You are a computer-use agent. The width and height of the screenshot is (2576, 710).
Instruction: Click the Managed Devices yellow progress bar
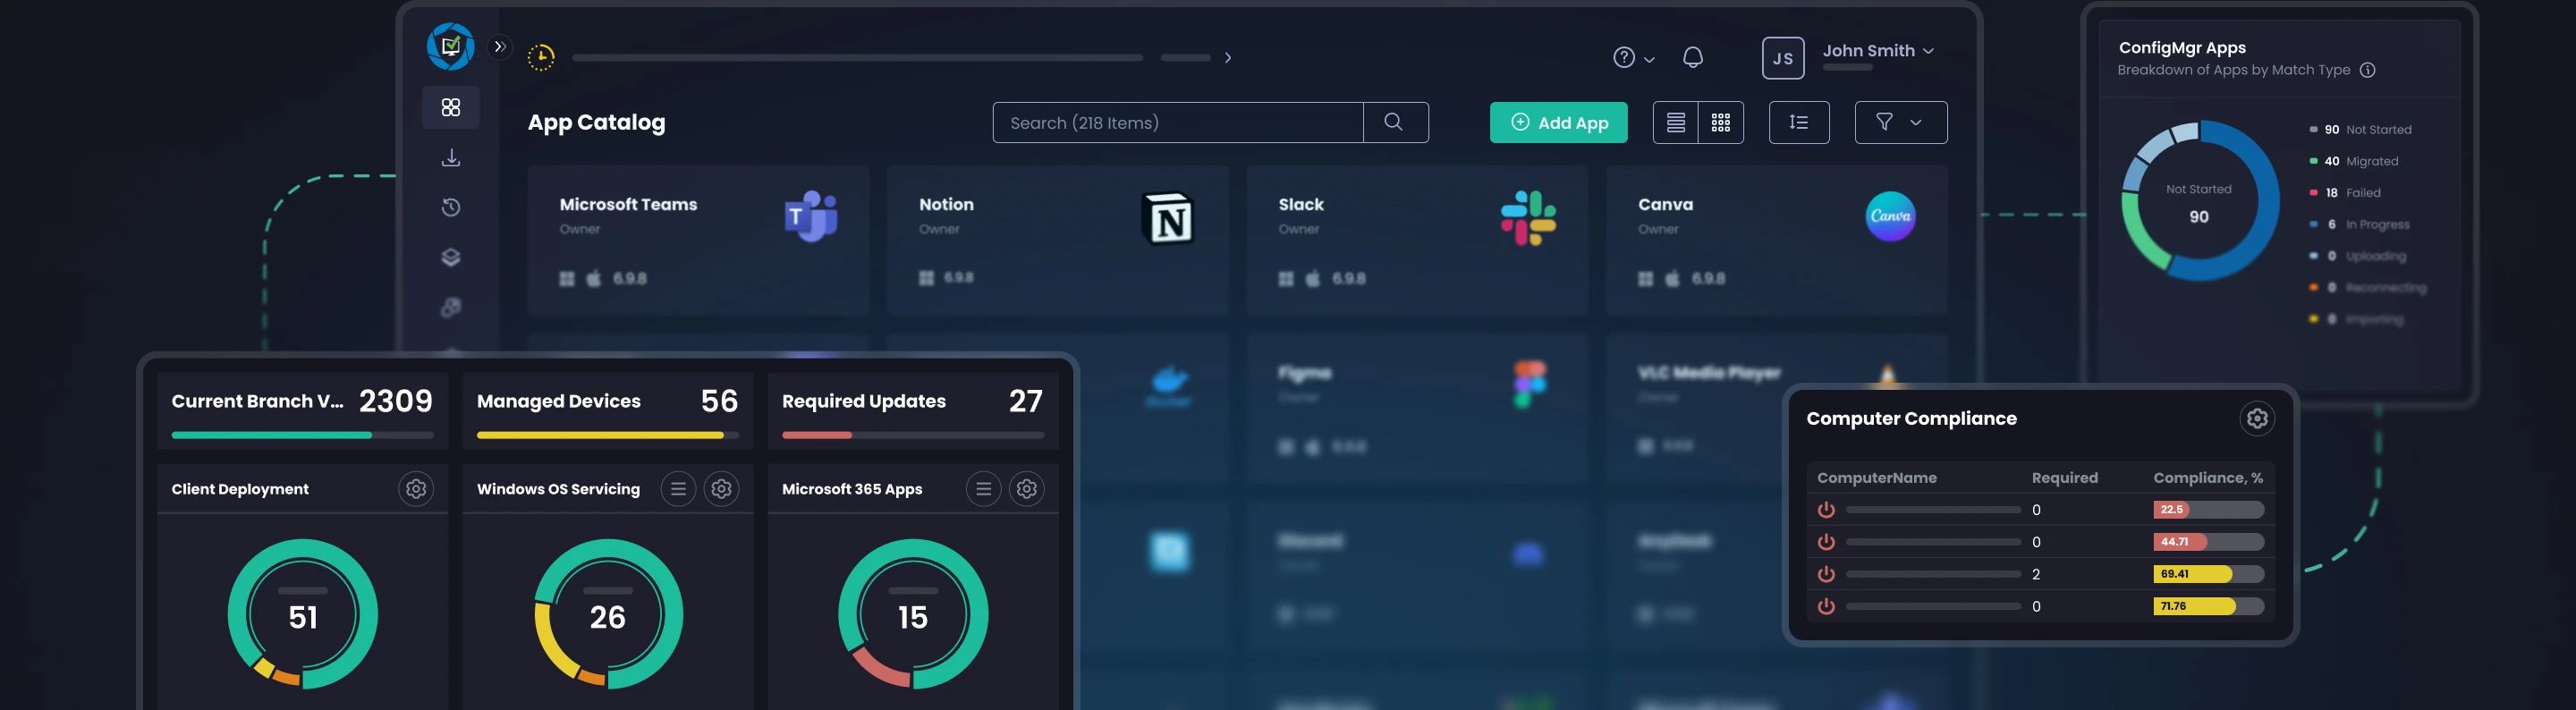(607, 435)
